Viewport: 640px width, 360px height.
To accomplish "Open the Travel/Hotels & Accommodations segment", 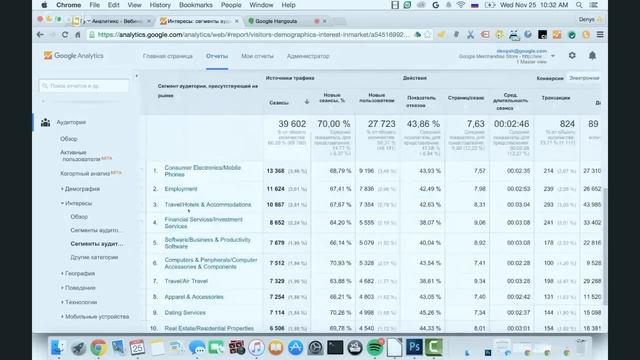I will point(208,204).
